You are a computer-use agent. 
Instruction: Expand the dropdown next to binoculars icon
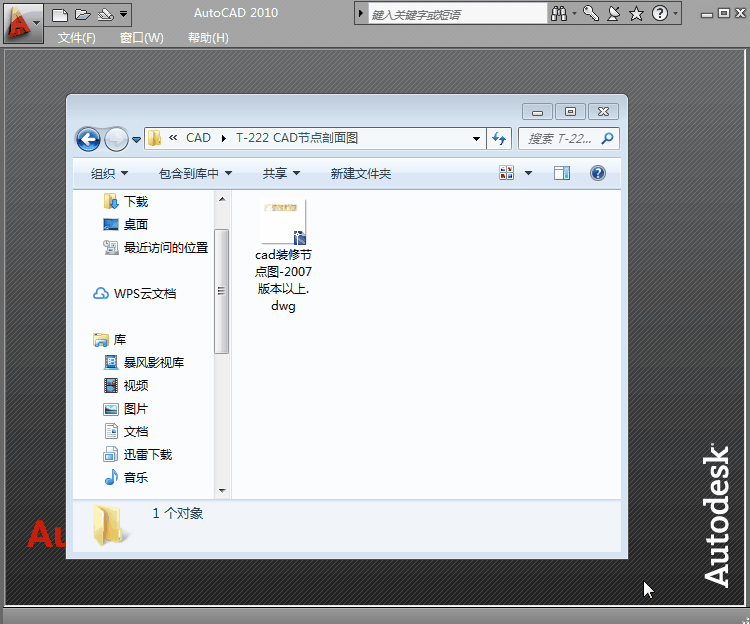click(x=574, y=14)
